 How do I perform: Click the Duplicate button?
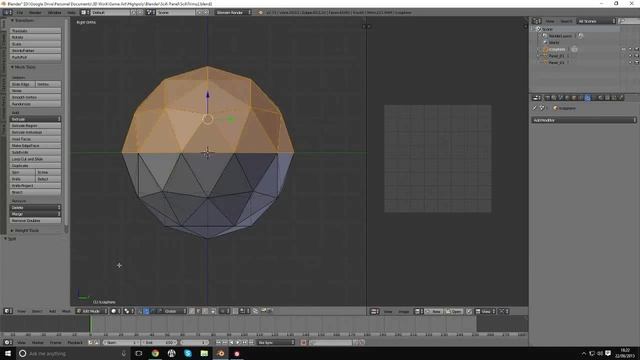tap(36, 166)
